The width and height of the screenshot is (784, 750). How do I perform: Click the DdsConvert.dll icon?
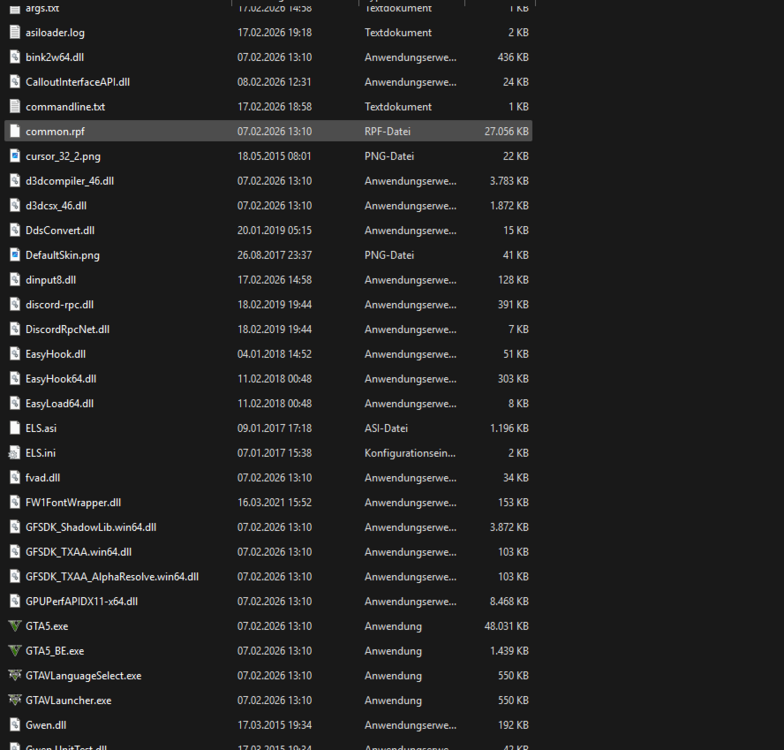[15, 230]
